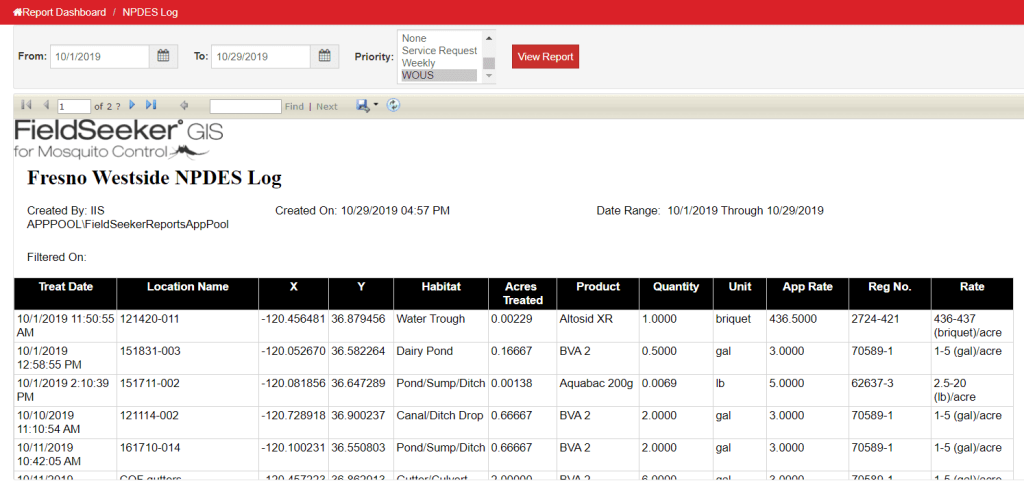Go to the previous report page
This screenshot has height=496, width=1024.
point(46,105)
